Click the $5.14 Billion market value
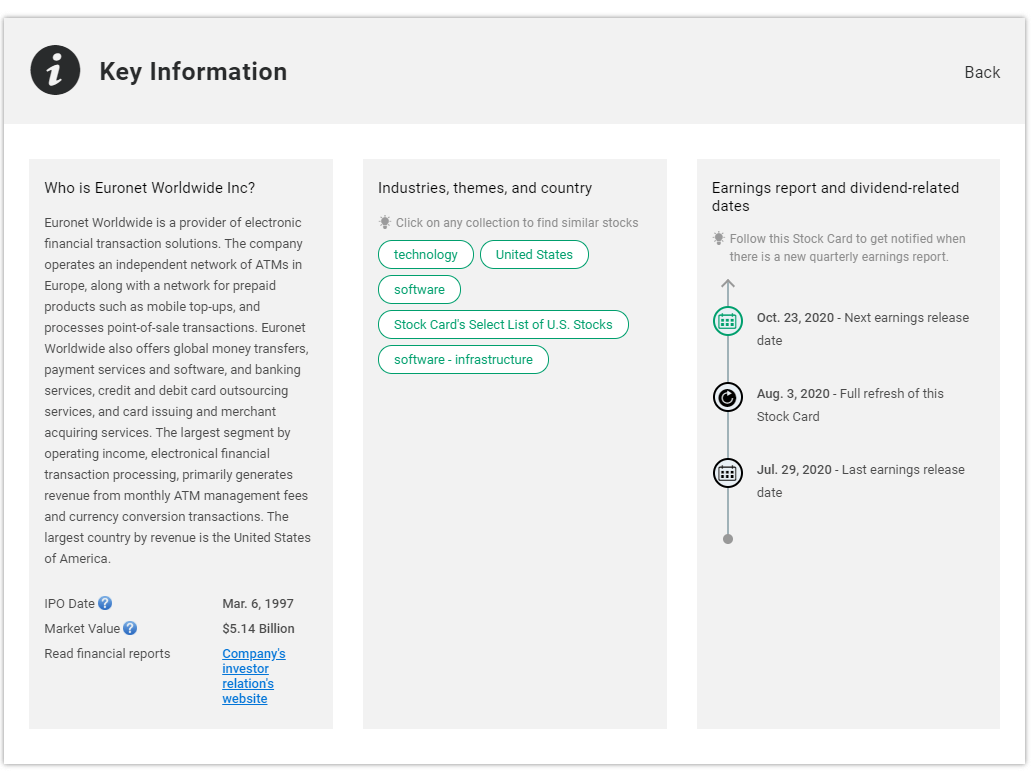Image resolution: width=1031 pixels, height=772 pixels. pos(258,629)
